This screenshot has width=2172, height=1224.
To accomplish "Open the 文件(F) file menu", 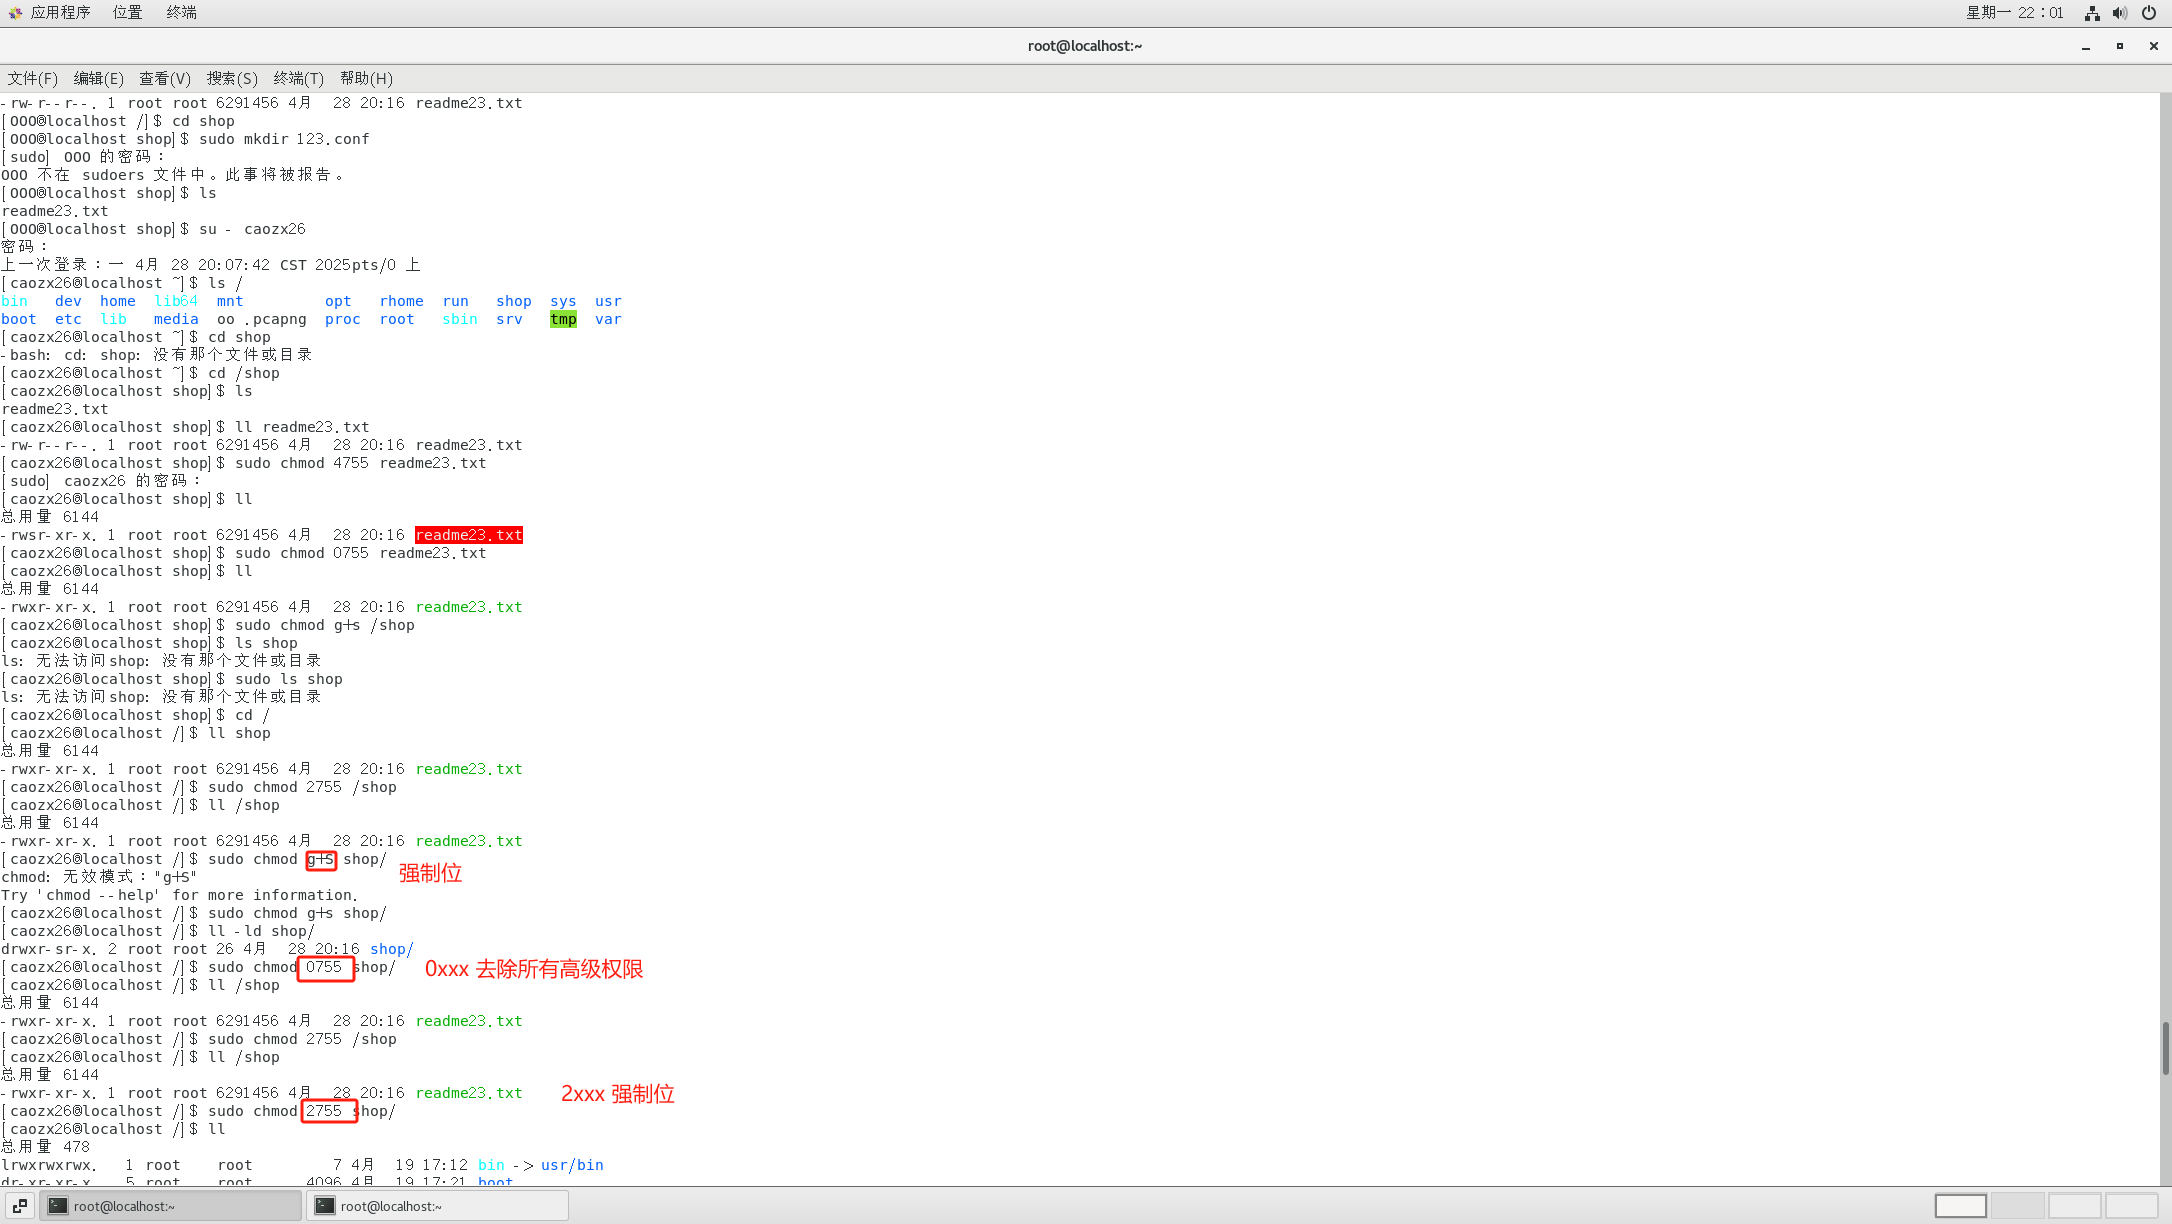I will tap(33, 78).
